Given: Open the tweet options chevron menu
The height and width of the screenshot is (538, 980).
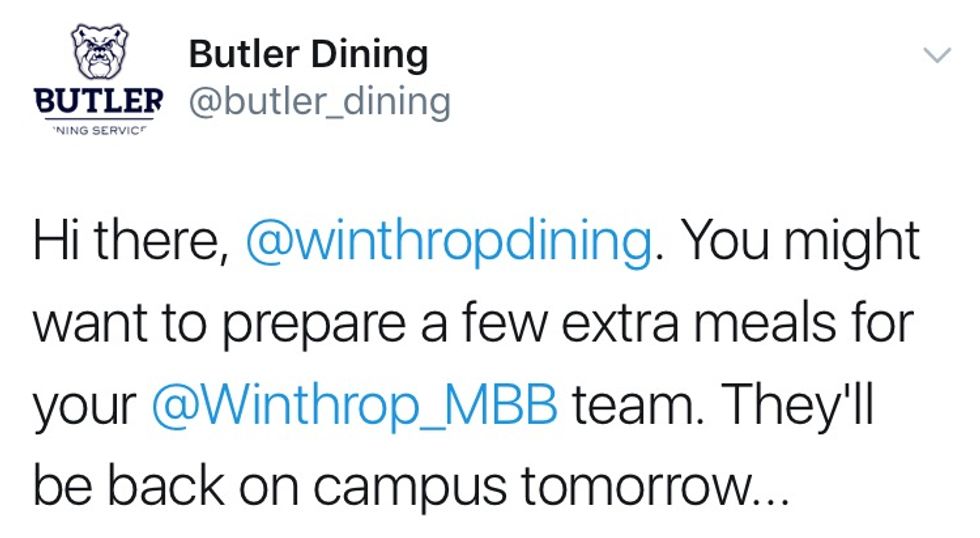Looking at the screenshot, I should 937,57.
